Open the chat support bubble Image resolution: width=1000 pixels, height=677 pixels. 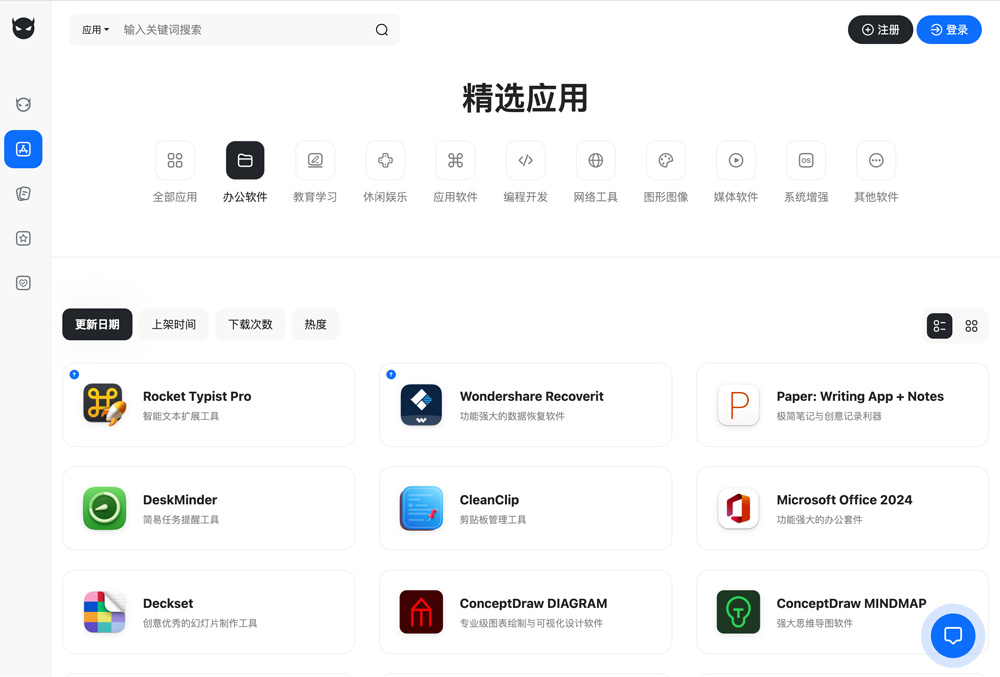(x=952, y=635)
